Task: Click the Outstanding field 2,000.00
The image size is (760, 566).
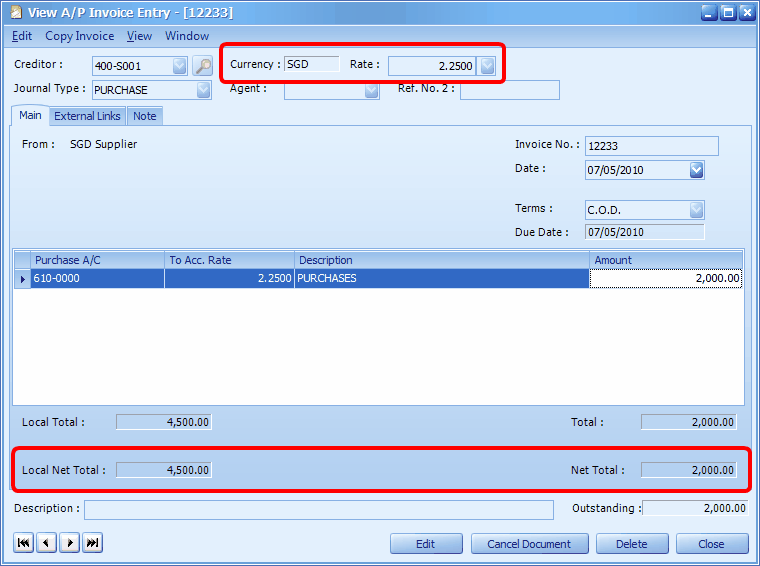Action: [x=695, y=508]
